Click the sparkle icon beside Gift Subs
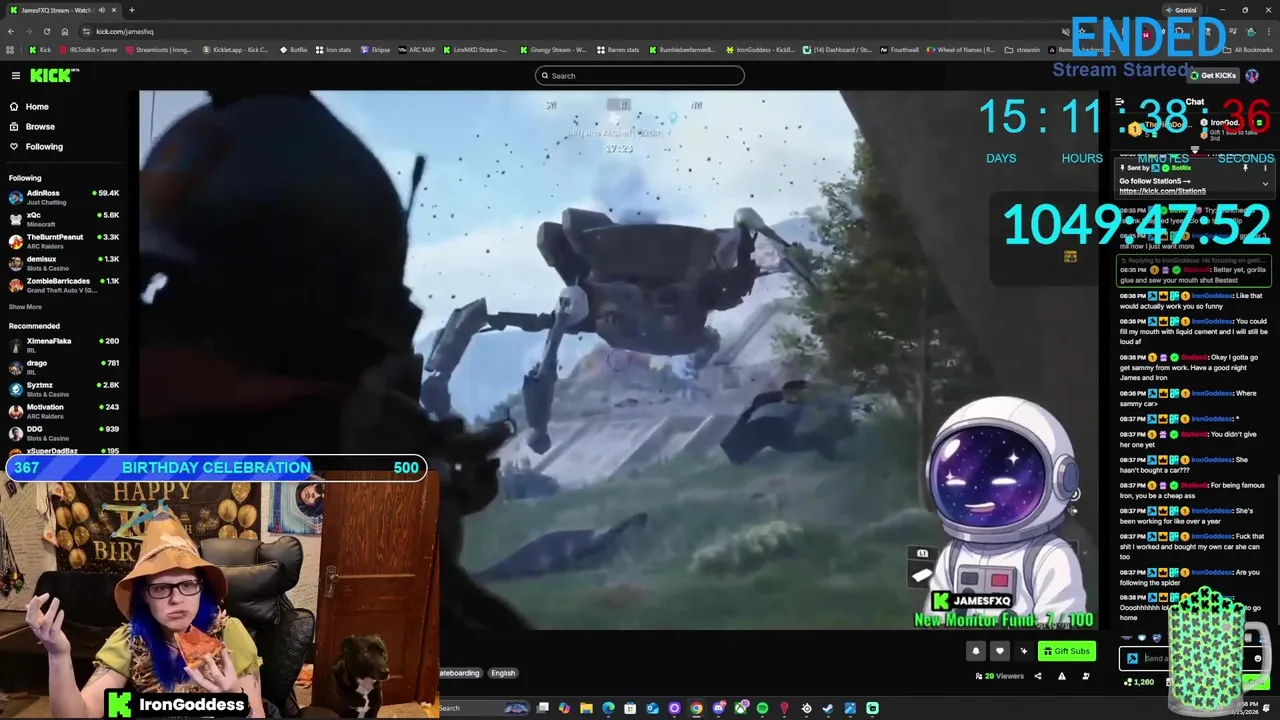The image size is (1280, 720). pos(1023,651)
